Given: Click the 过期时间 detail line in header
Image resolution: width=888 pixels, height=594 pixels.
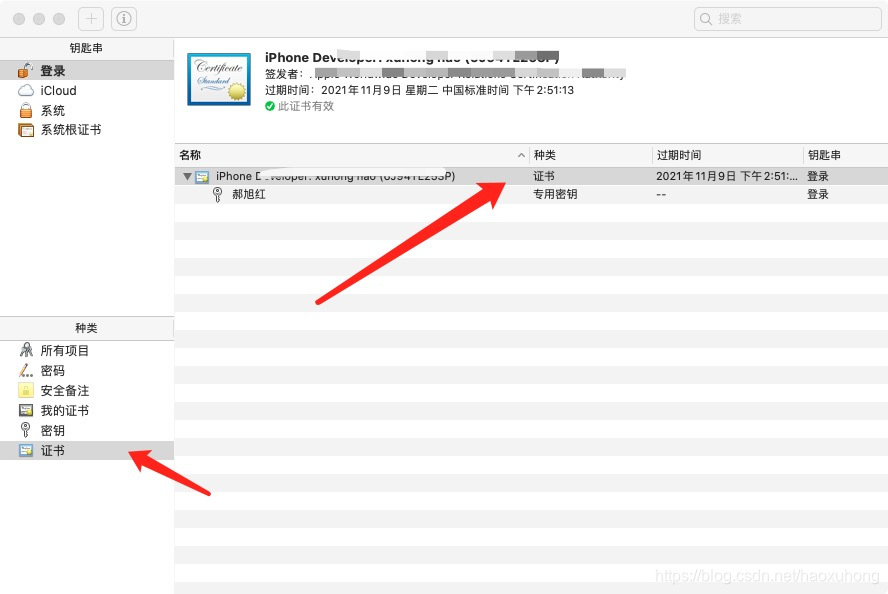Looking at the screenshot, I should (x=419, y=90).
